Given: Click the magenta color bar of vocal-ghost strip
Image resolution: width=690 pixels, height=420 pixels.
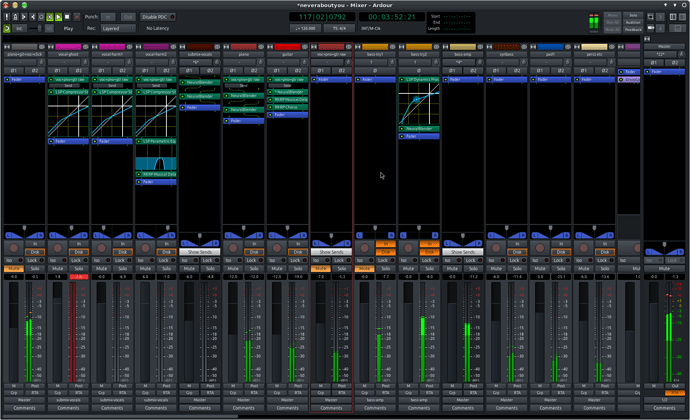Looking at the screenshot, I should point(68,47).
